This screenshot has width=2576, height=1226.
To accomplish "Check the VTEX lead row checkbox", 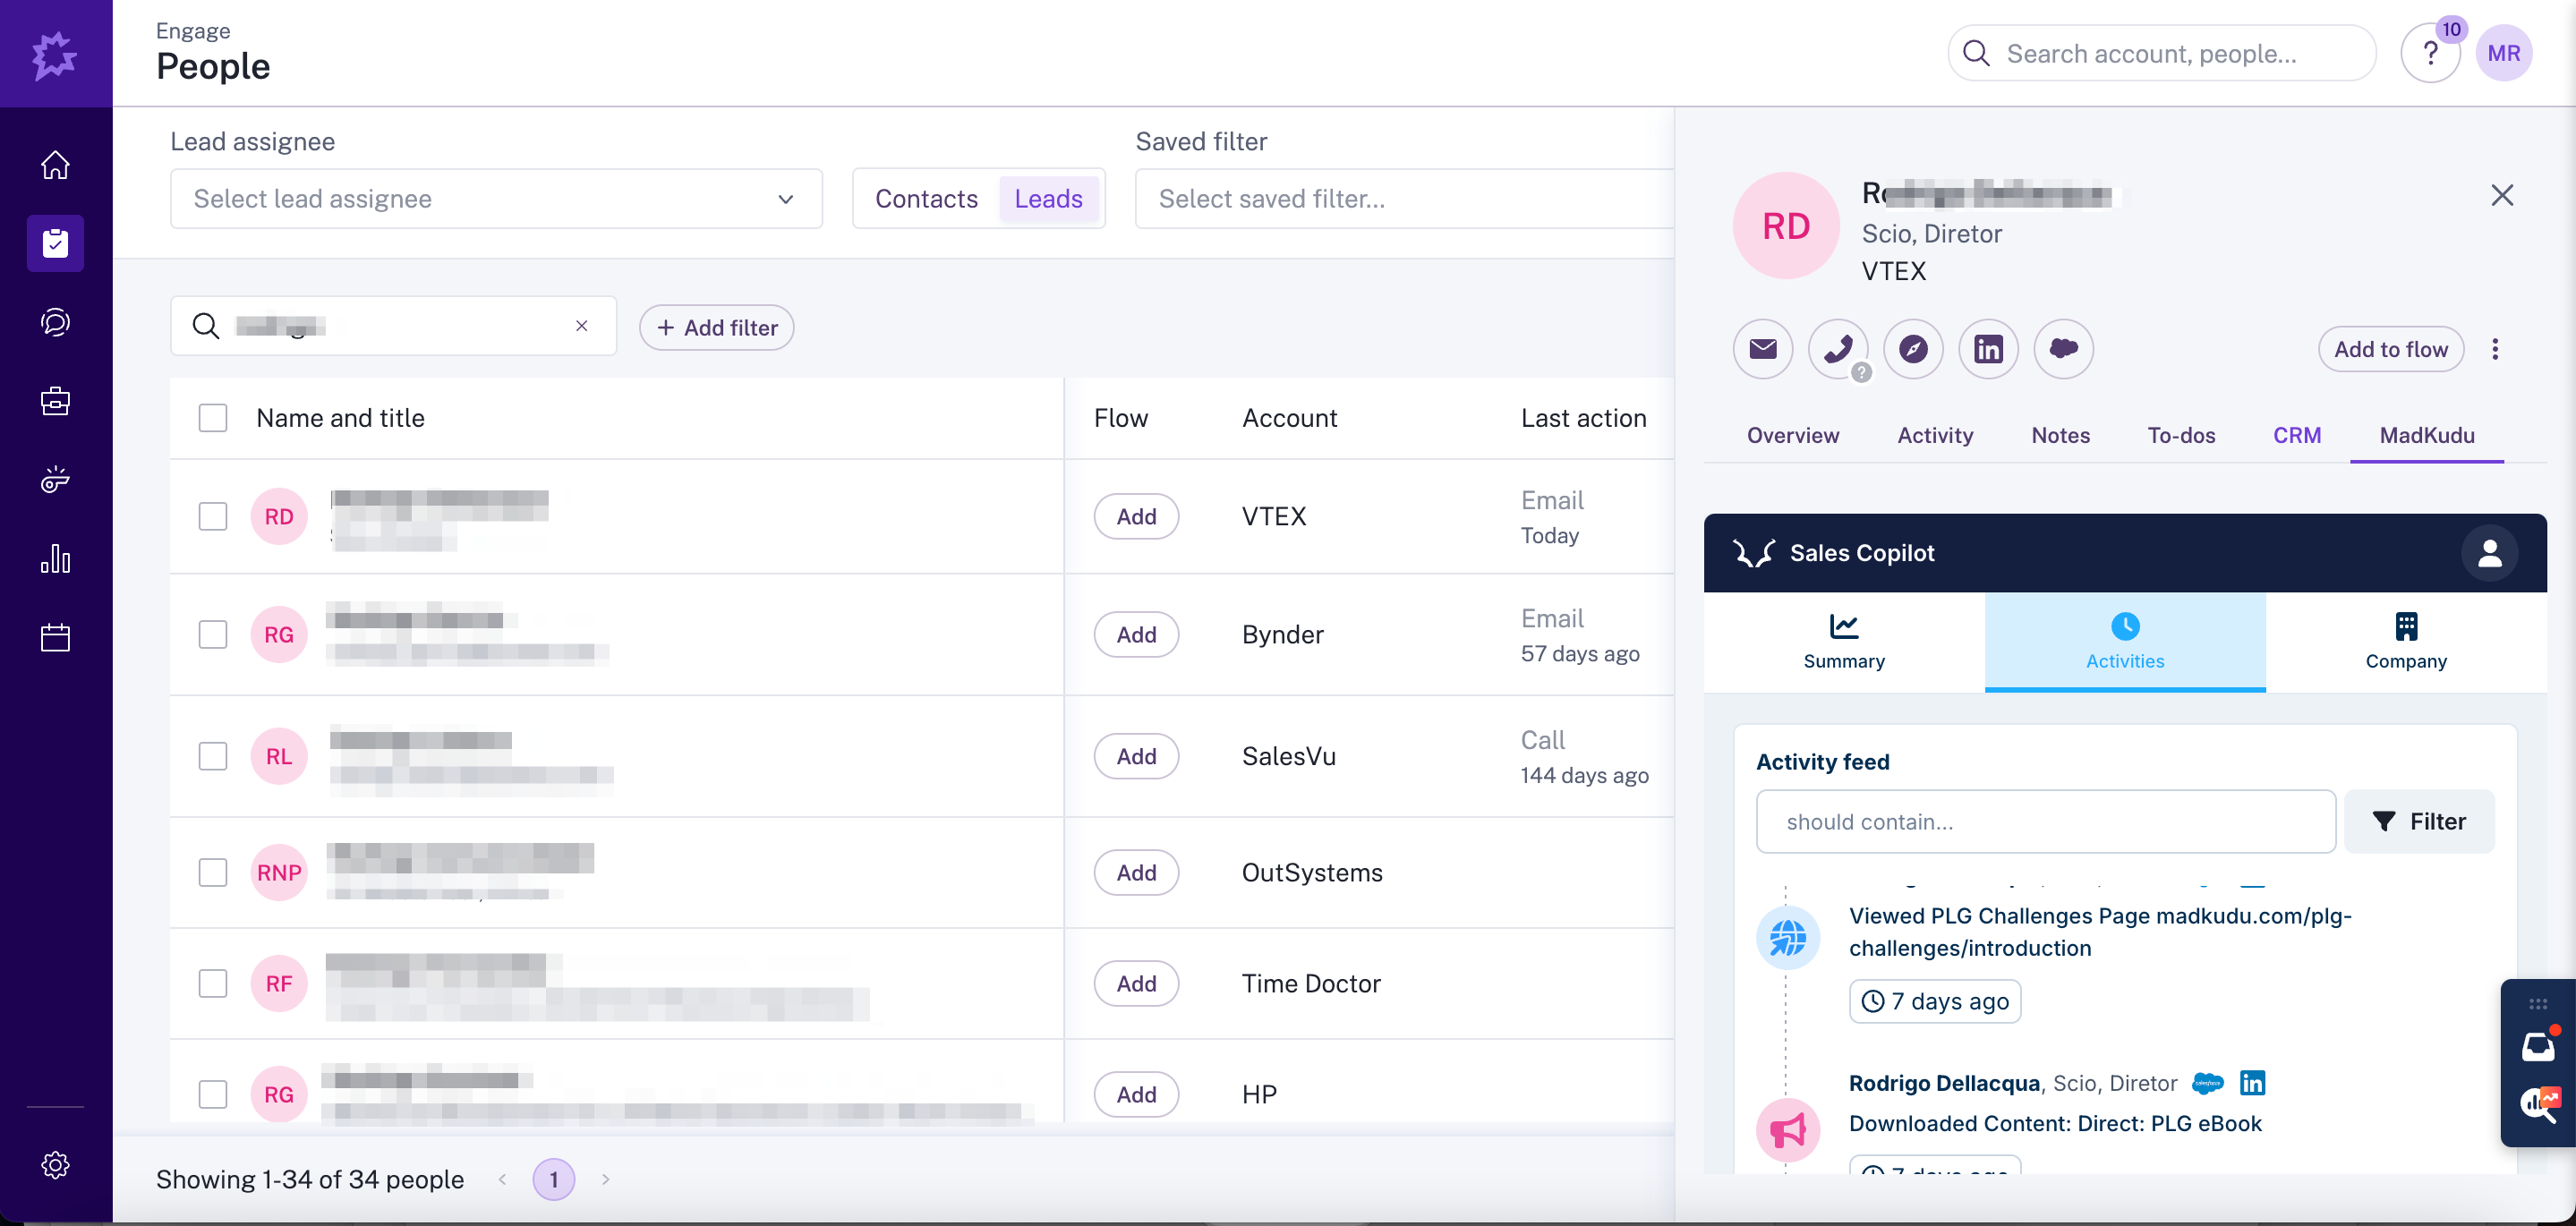I will [213, 516].
